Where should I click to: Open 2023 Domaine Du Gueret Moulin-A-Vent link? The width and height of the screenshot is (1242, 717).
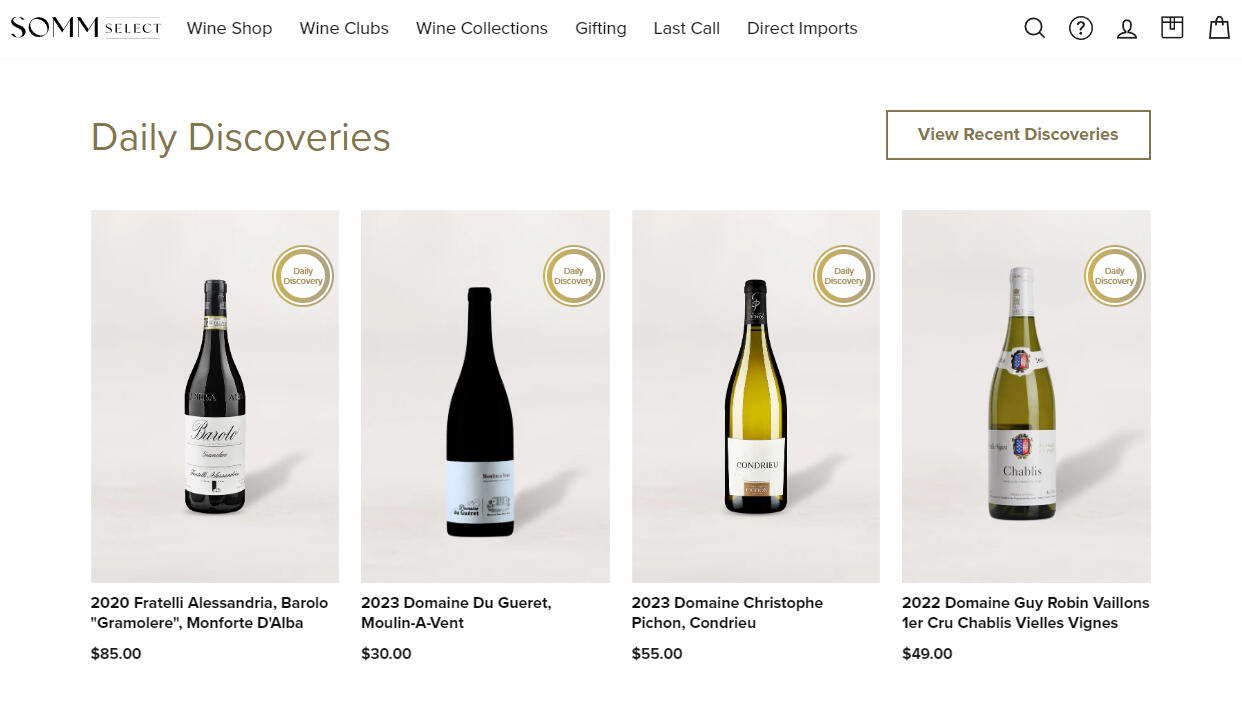tap(456, 613)
